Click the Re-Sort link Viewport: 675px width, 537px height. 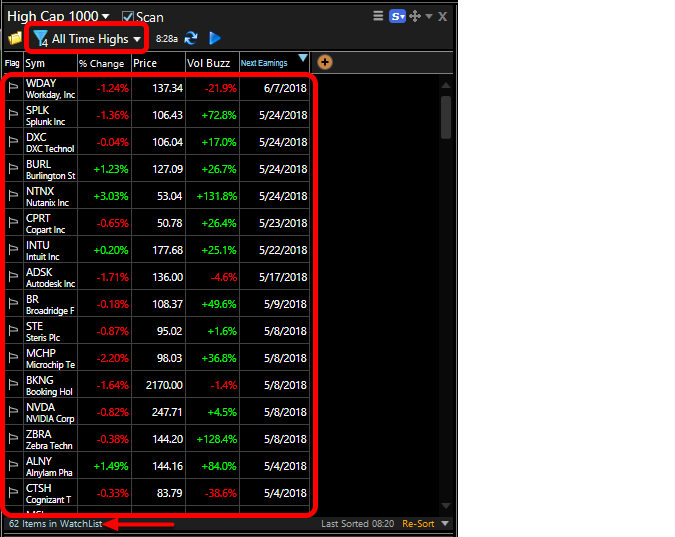(418, 524)
